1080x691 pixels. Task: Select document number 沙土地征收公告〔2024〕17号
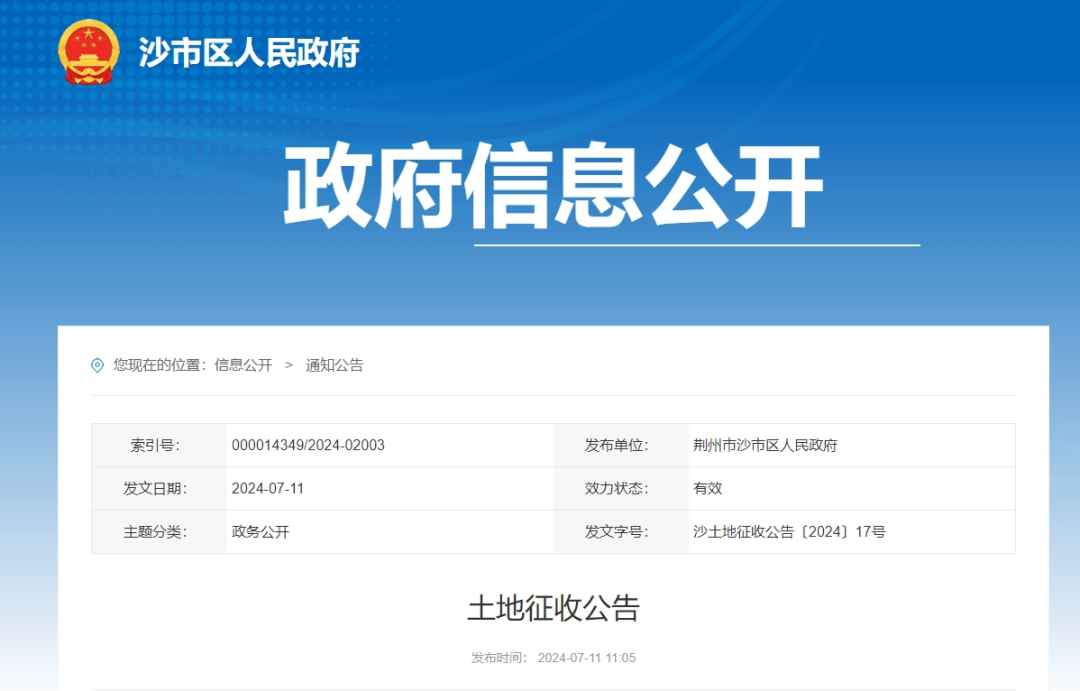(789, 532)
